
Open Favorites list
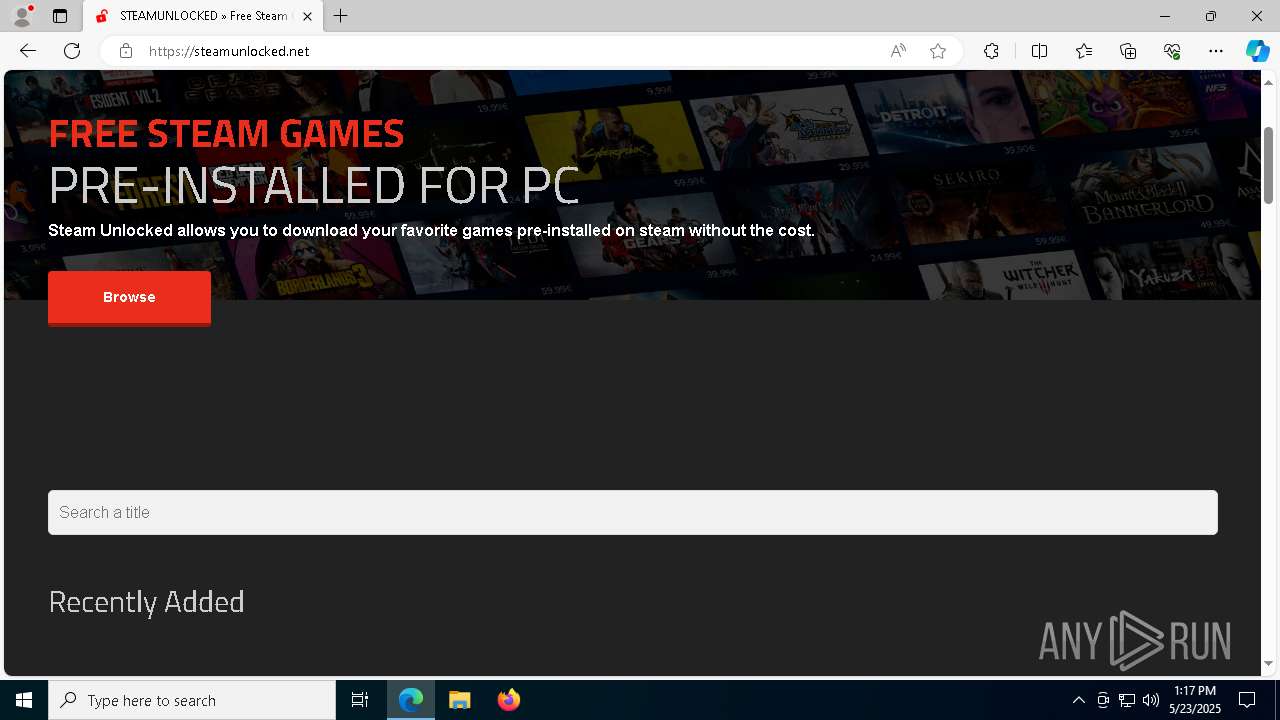1084,51
